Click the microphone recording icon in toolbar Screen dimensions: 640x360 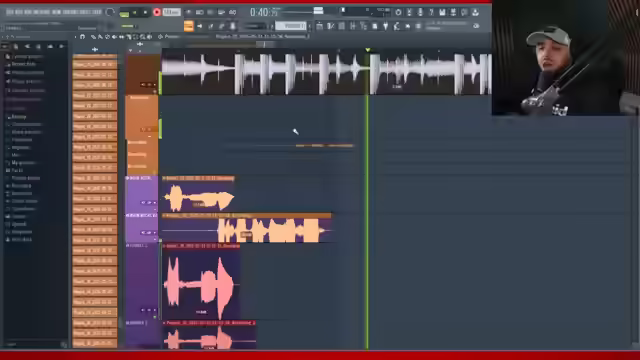point(420,13)
